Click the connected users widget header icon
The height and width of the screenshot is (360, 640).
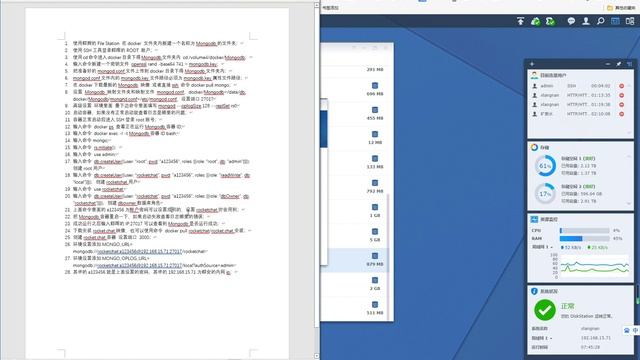point(534,76)
